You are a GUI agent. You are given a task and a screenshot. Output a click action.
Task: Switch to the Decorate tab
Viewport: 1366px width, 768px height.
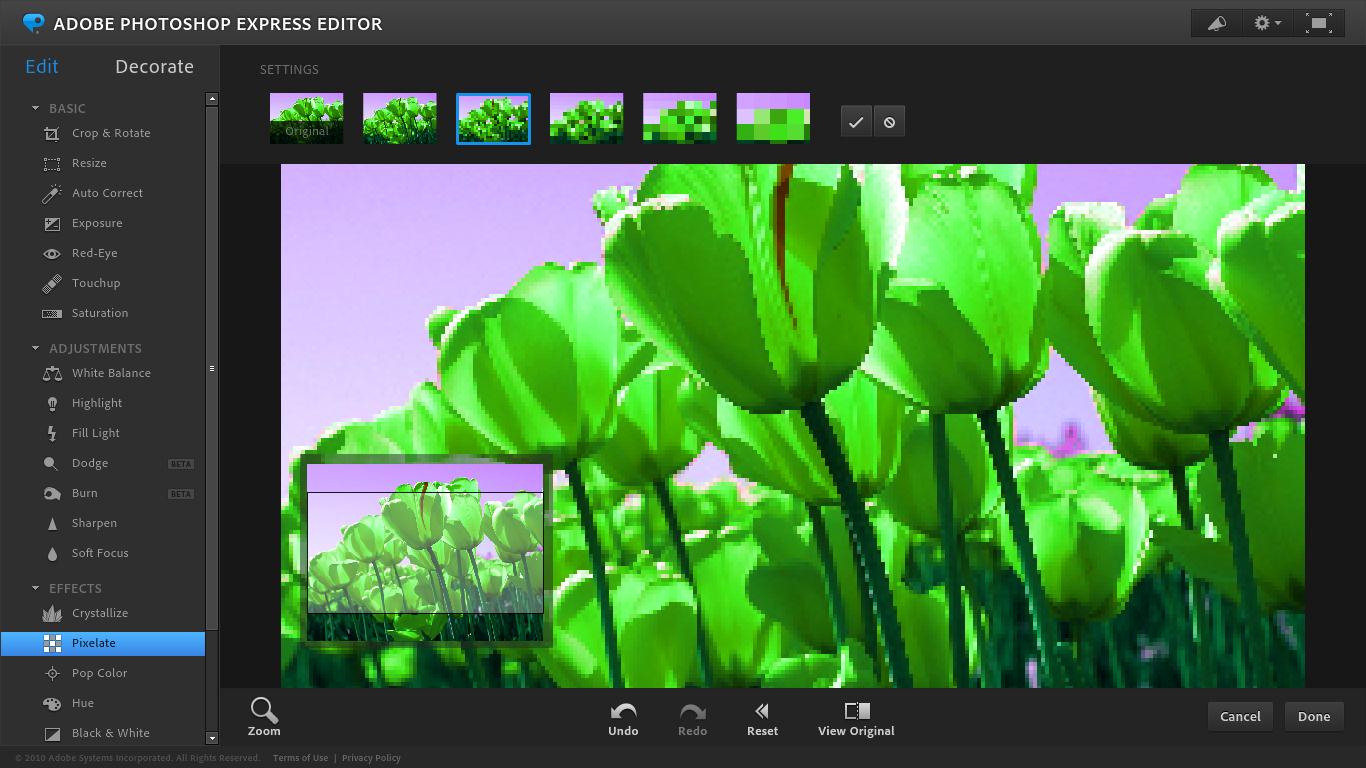click(154, 67)
